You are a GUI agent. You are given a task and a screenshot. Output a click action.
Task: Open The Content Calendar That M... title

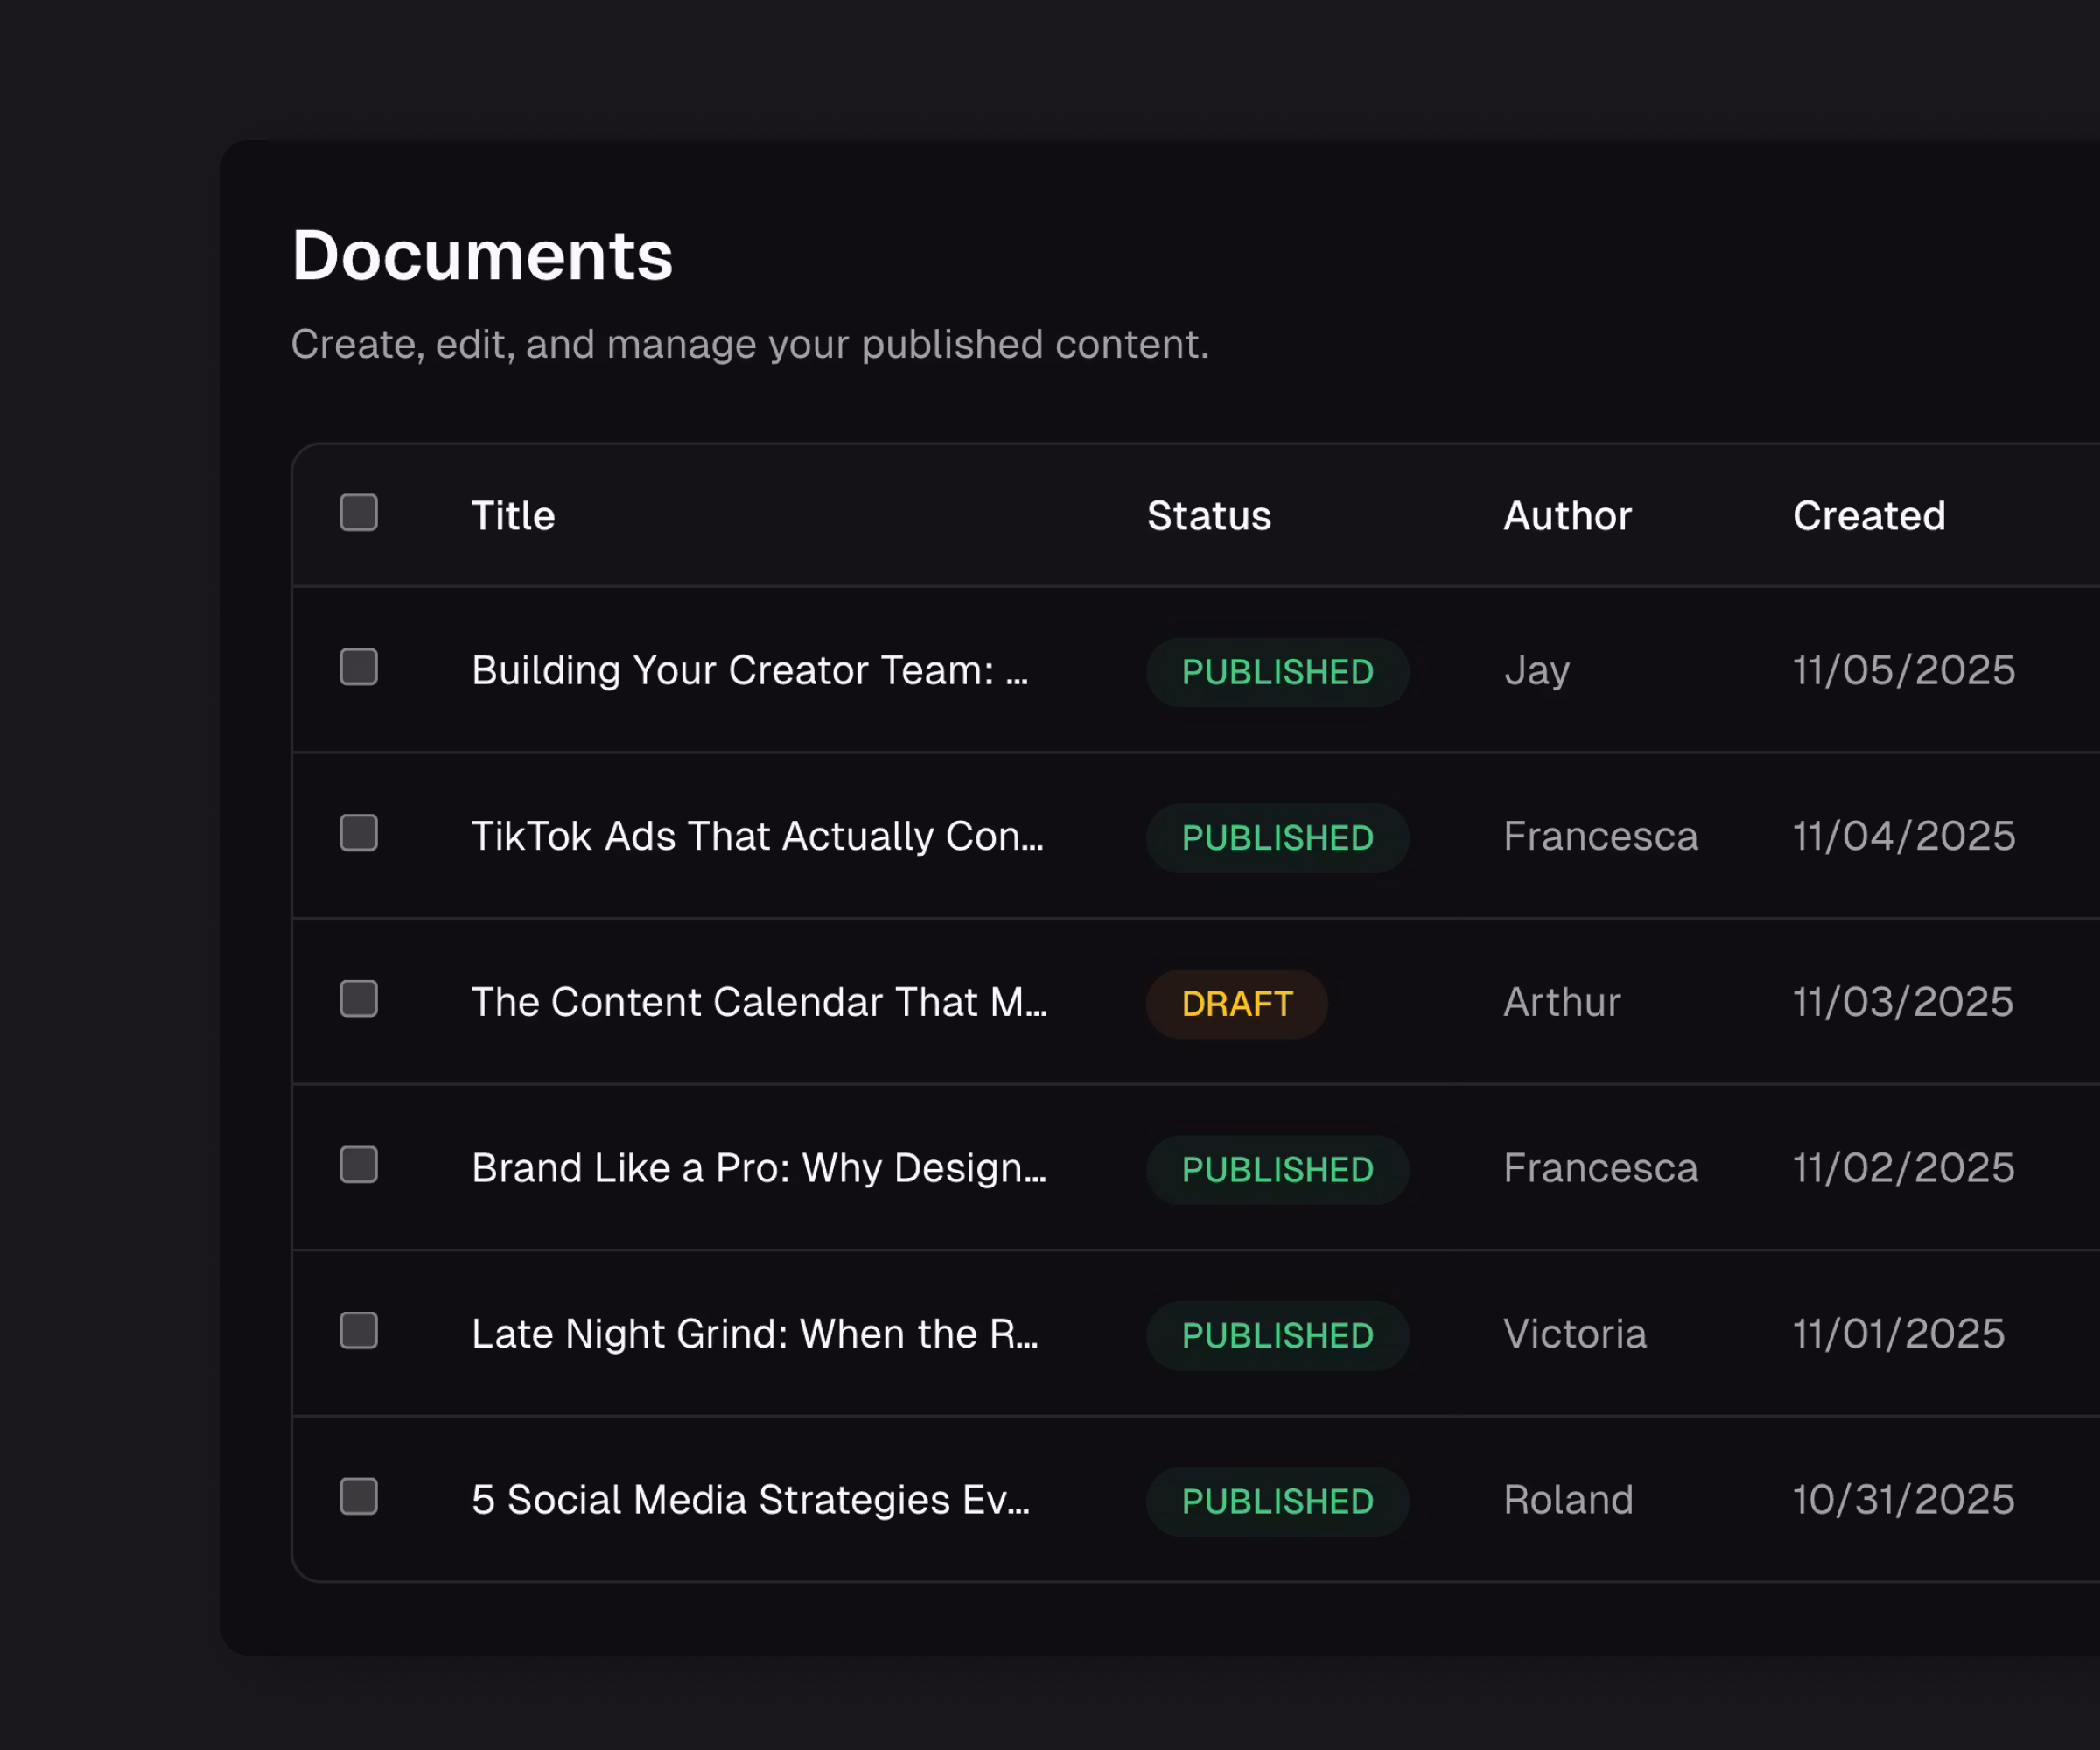point(759,1002)
